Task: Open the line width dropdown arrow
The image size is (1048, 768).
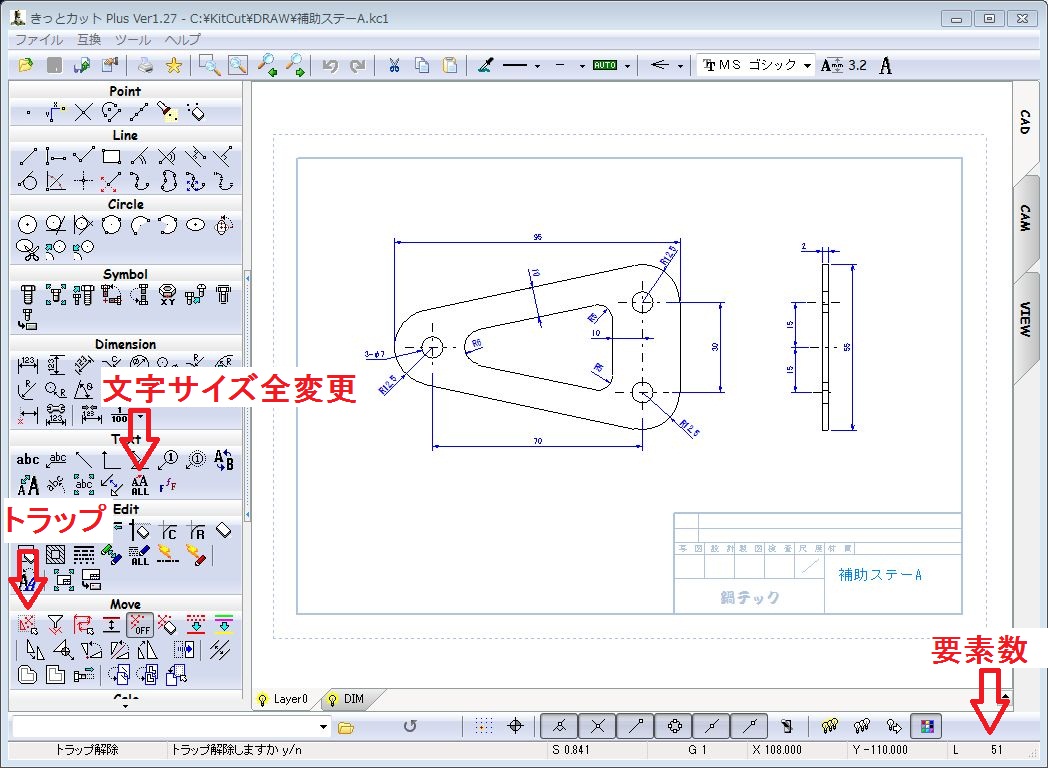Action: pyautogui.click(x=582, y=66)
